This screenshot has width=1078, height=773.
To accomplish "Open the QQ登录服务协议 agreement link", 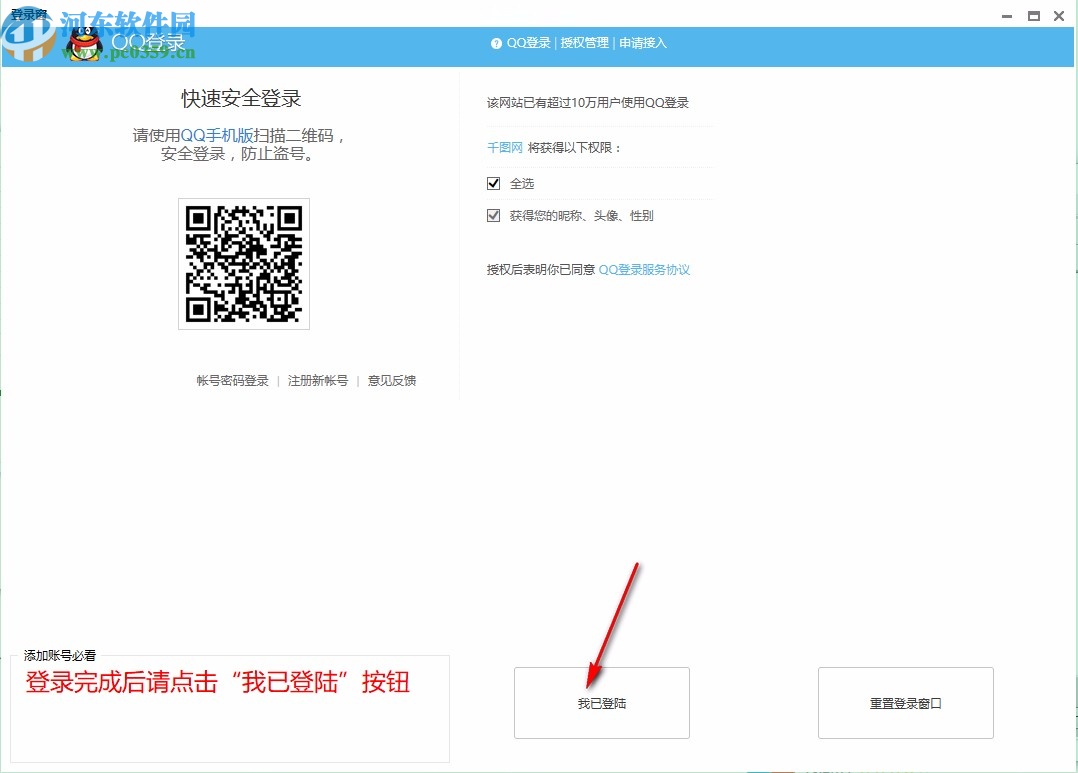I will click(645, 269).
